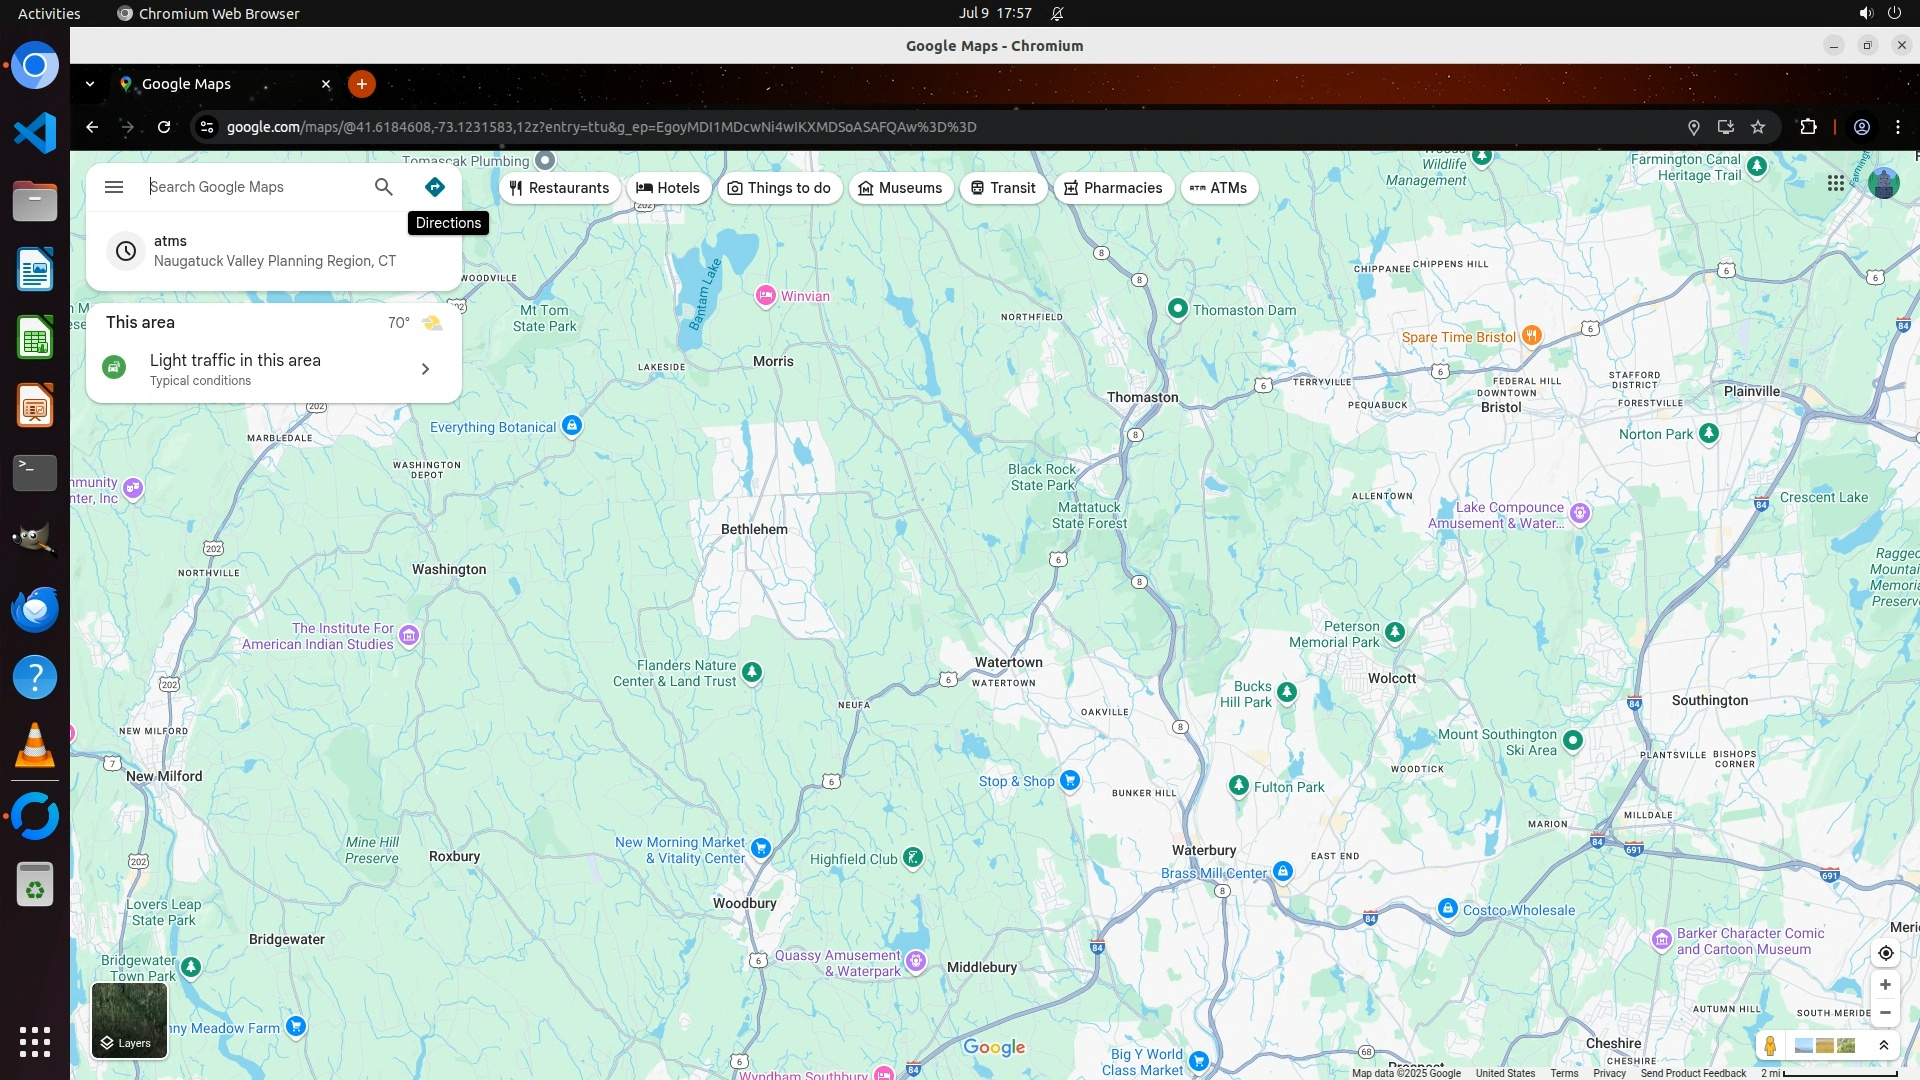1920x1080 pixels.
Task: Click the search magnifier icon
Action: 384,187
